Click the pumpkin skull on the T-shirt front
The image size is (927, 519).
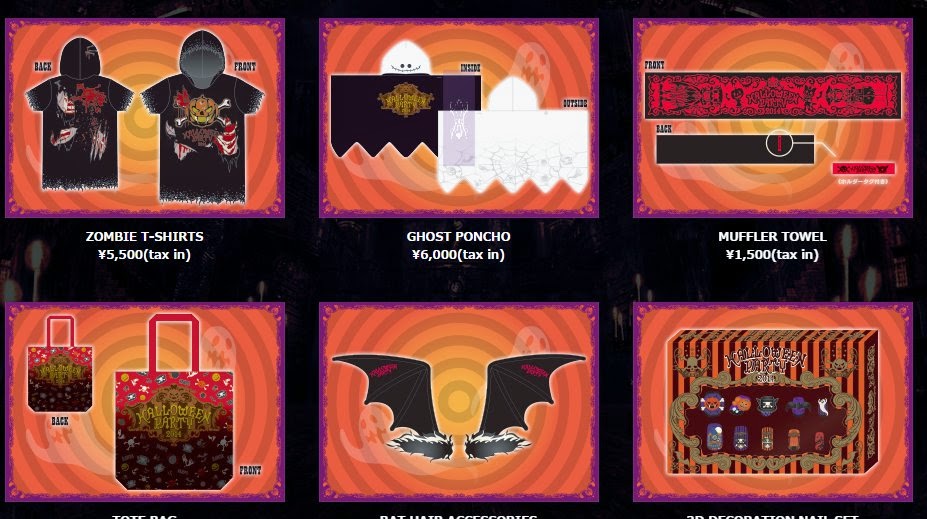click(202, 110)
